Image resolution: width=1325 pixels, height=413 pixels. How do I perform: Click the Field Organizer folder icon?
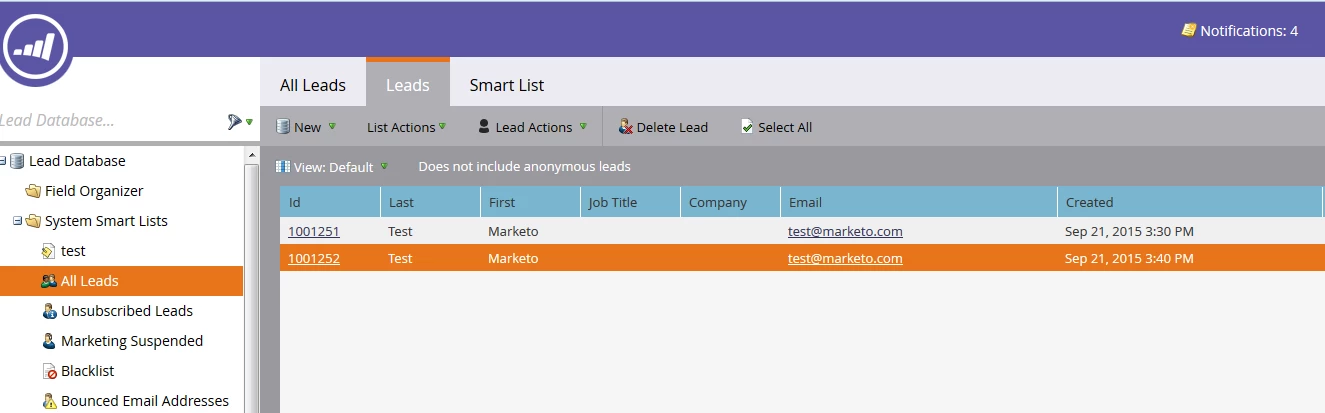[33, 191]
